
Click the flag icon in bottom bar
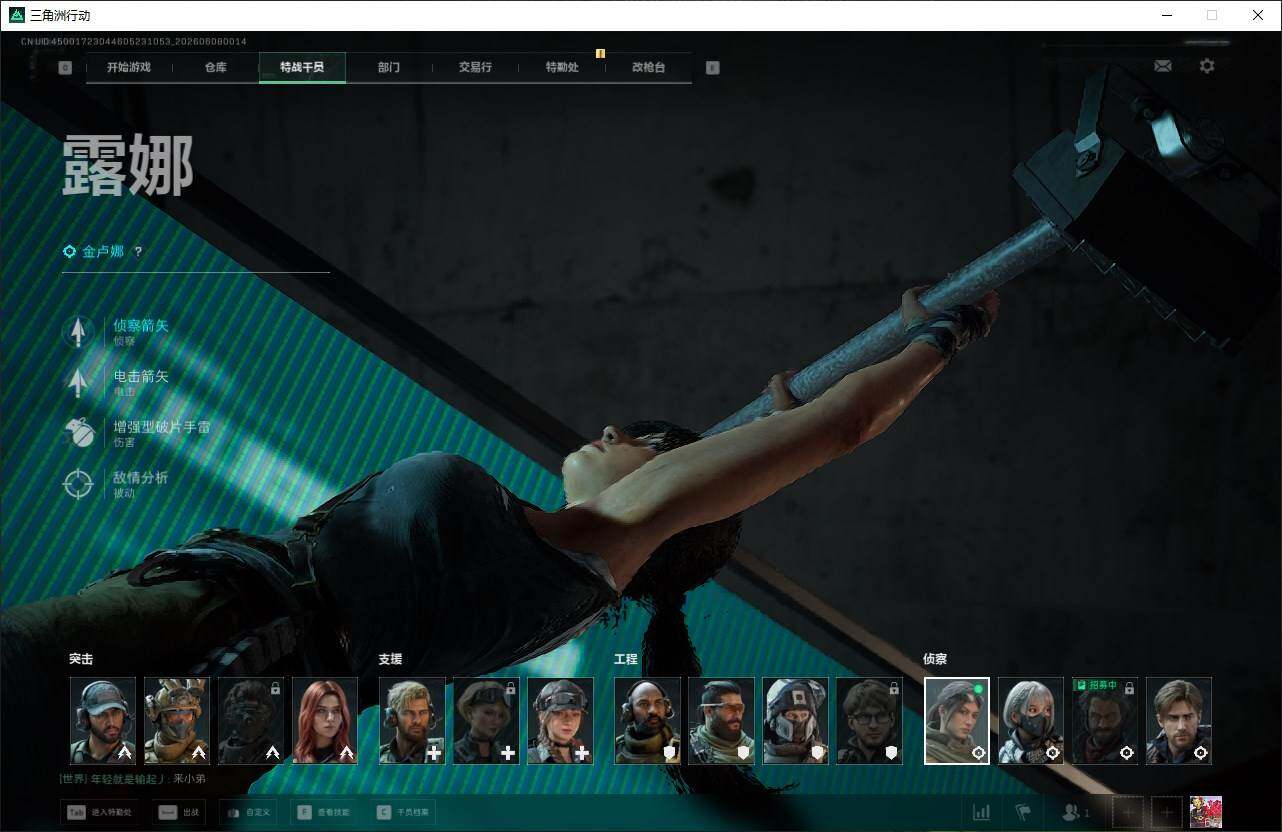coord(1023,812)
